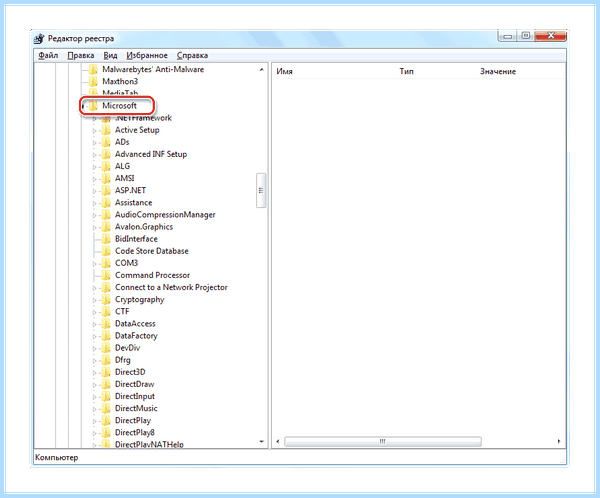Expand the ADs key
600x498 pixels.
click(95, 143)
